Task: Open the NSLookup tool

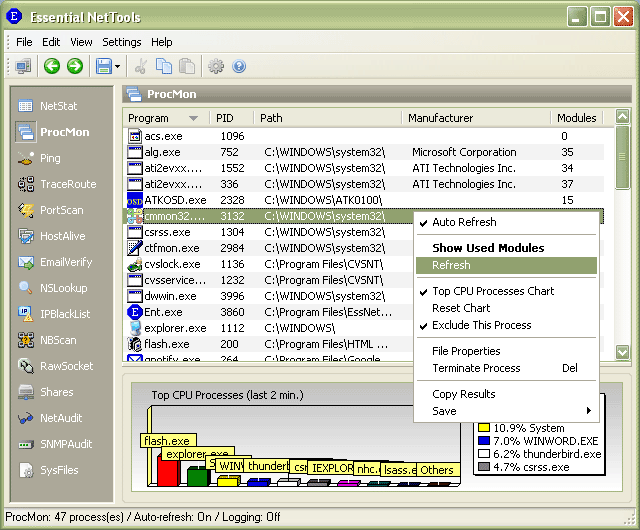Action: 53,288
